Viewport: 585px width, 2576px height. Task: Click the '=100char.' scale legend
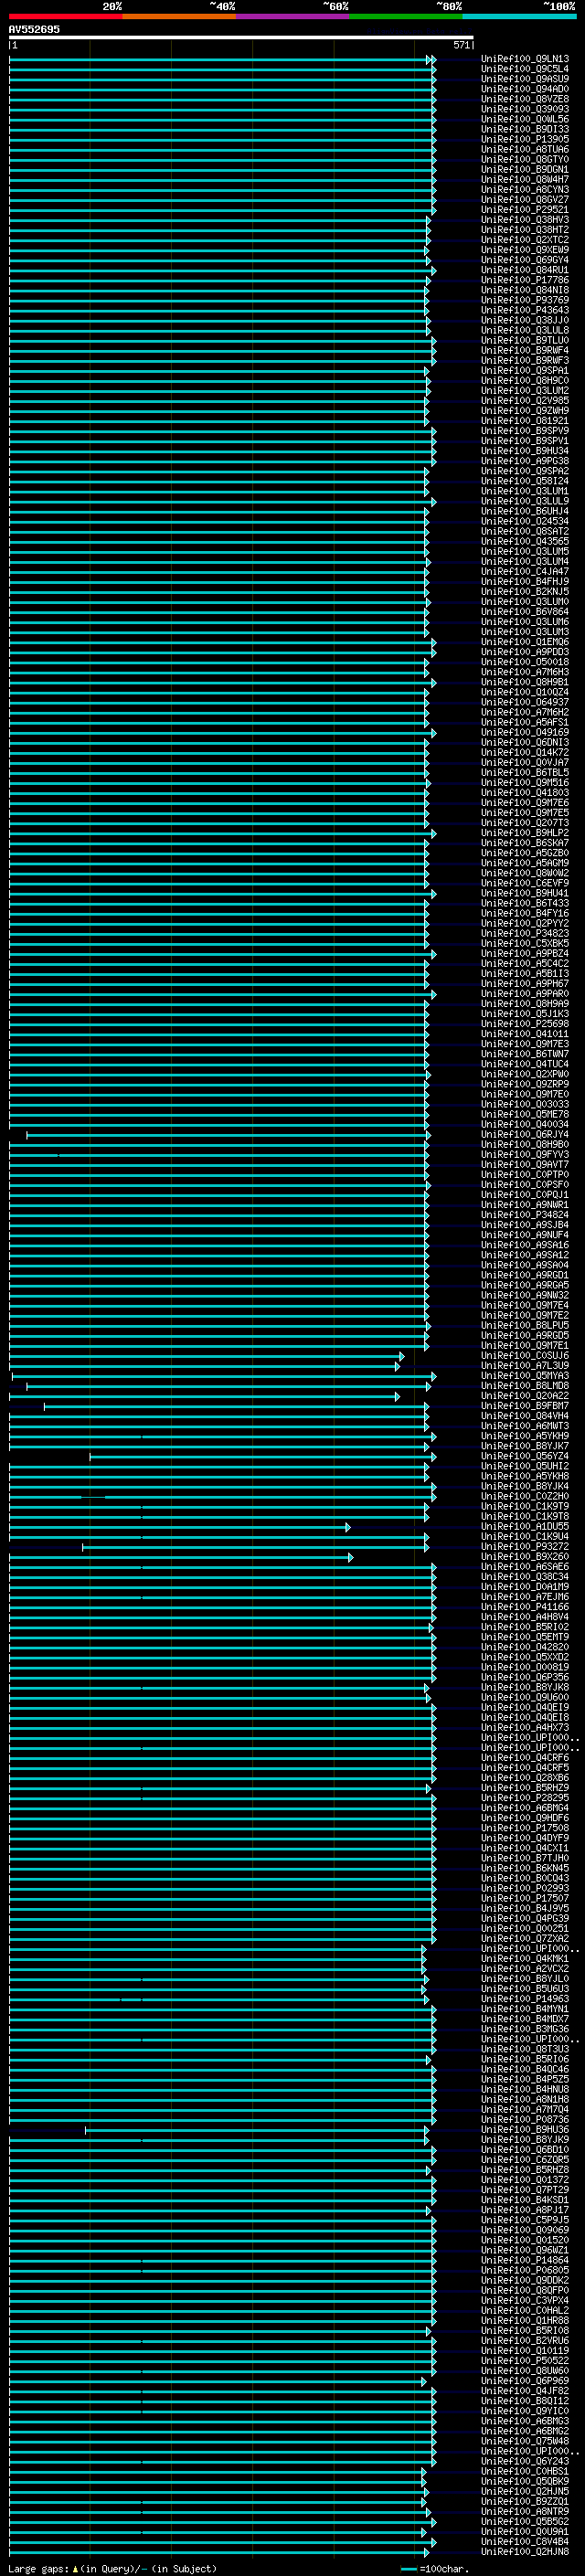click(435, 2570)
